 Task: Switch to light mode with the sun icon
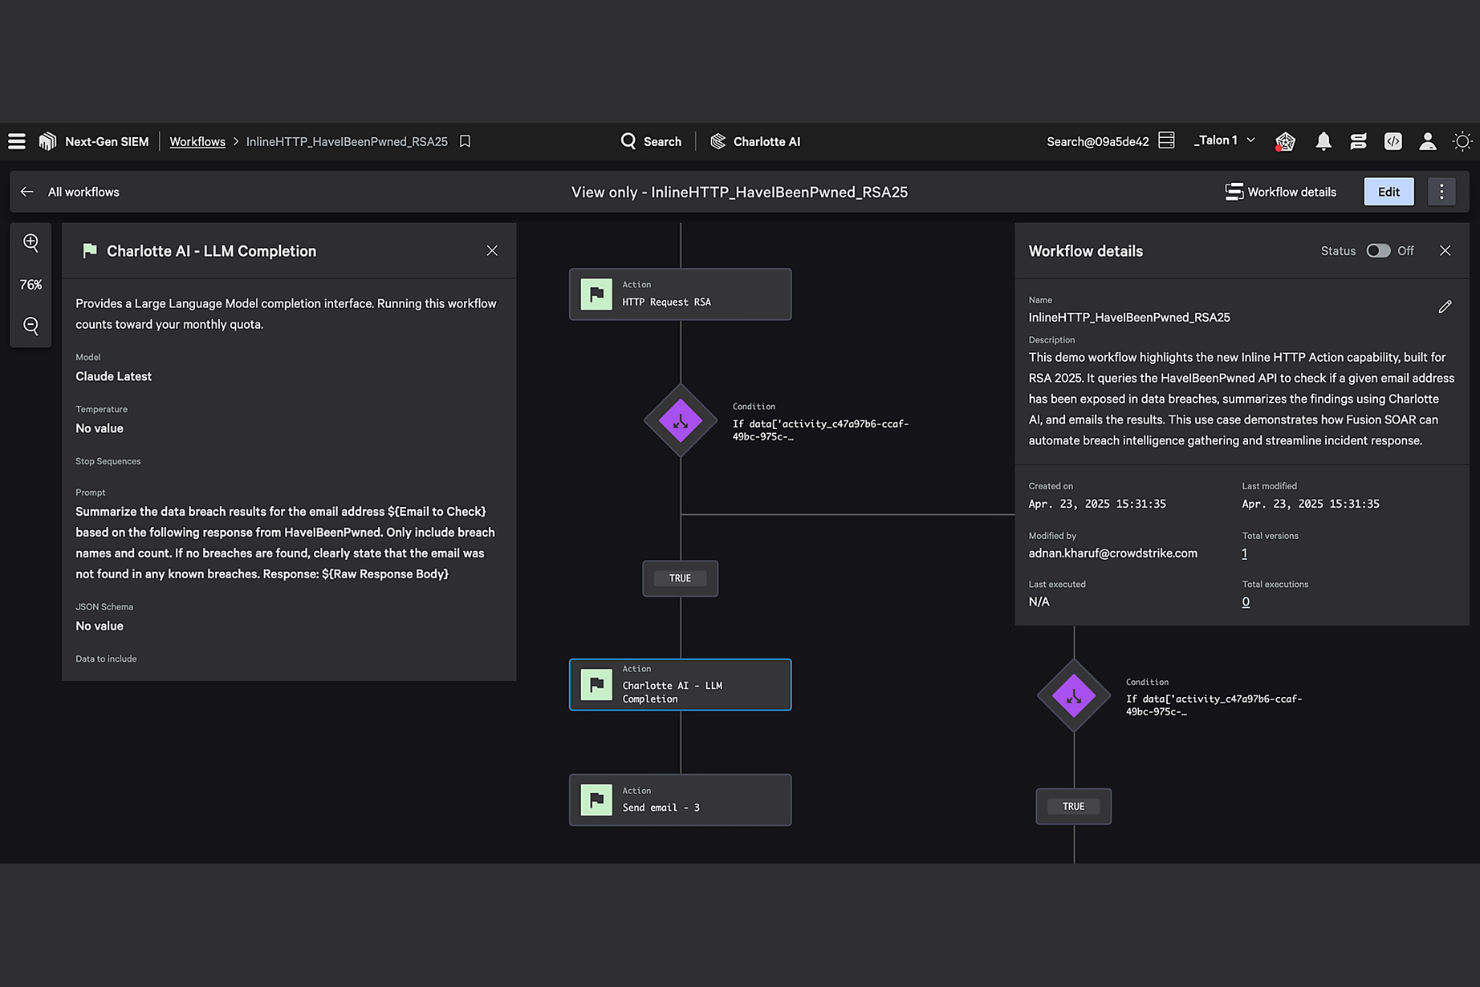pos(1462,141)
